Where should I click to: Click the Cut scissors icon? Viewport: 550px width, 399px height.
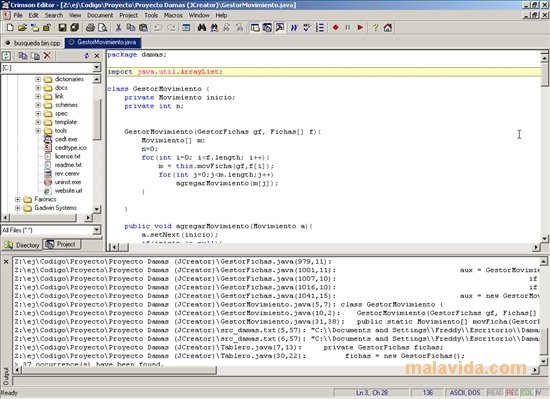point(119,27)
